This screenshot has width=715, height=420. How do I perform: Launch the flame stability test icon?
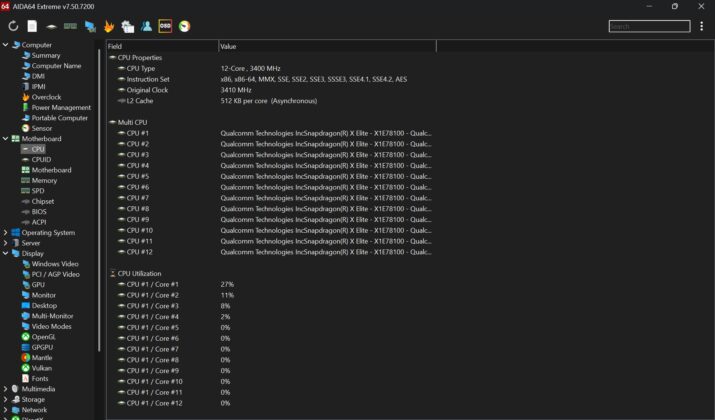pos(109,26)
